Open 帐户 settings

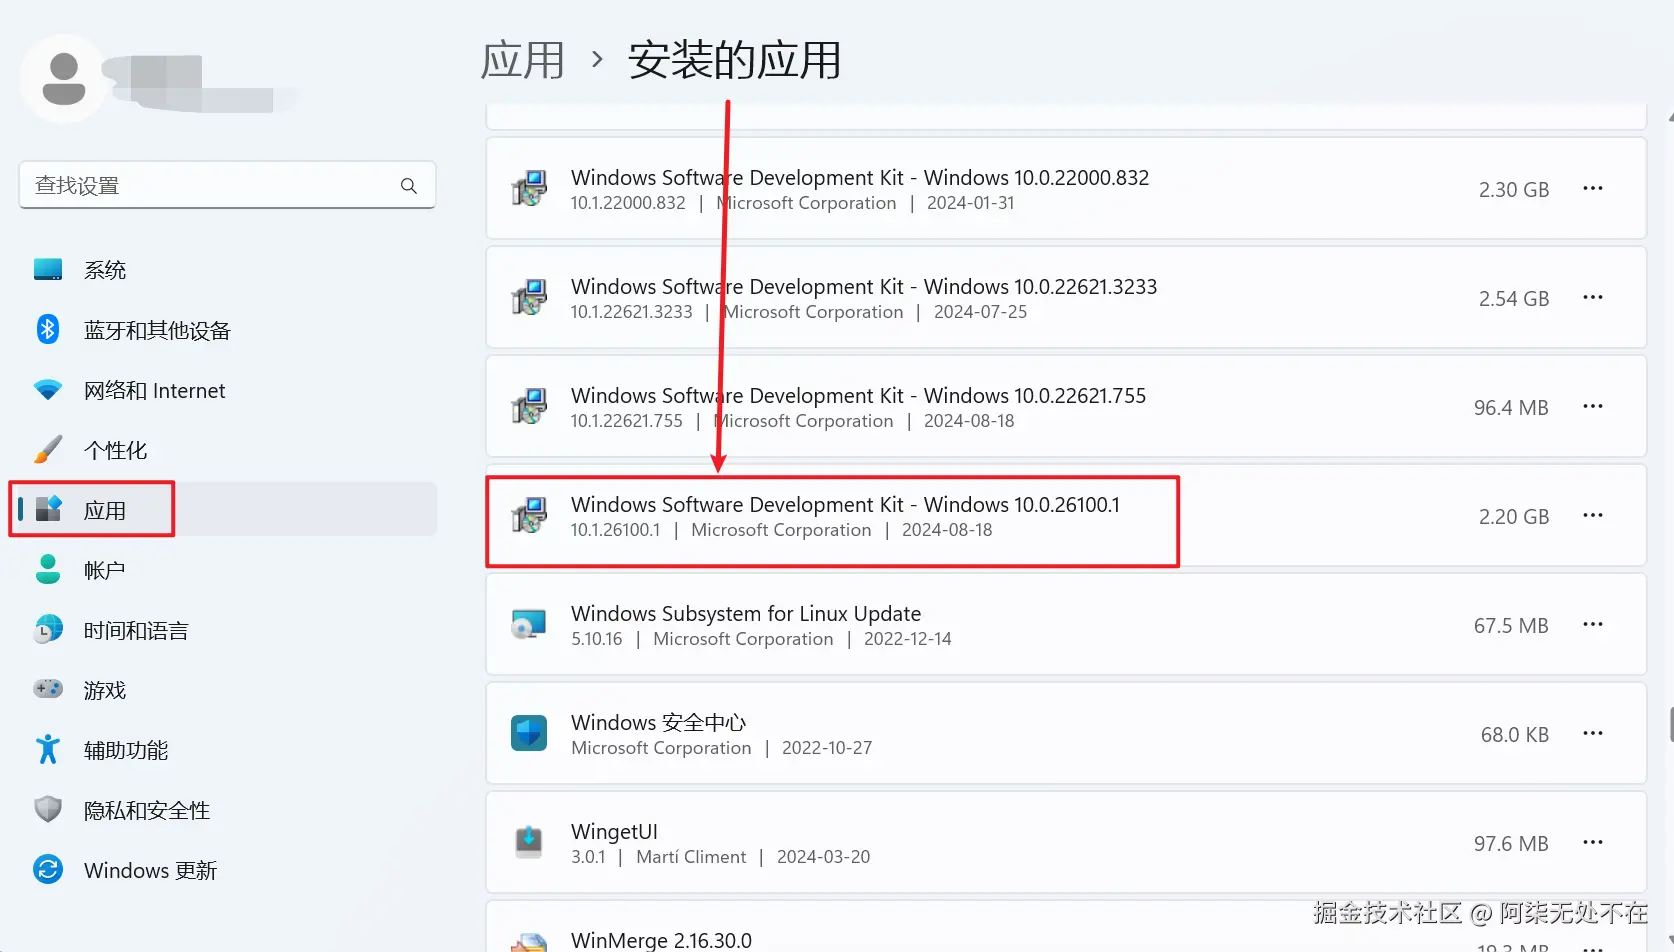pos(228,570)
